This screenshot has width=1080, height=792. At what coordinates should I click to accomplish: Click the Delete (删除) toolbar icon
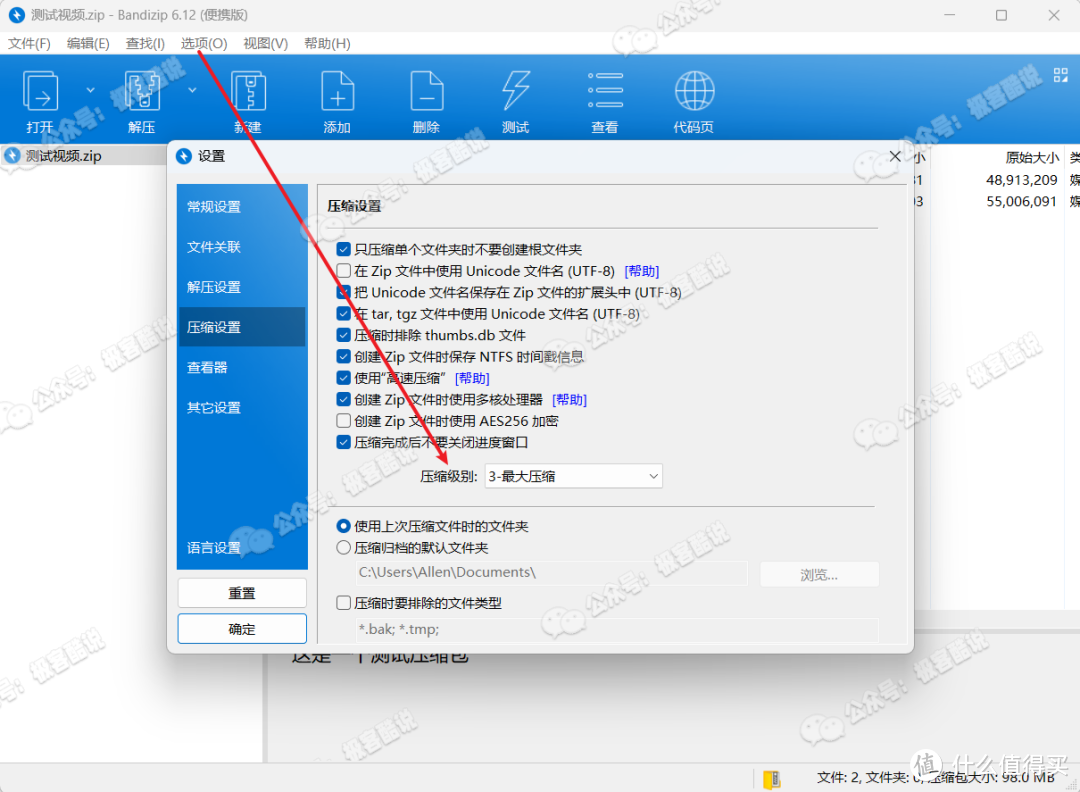tap(427, 91)
